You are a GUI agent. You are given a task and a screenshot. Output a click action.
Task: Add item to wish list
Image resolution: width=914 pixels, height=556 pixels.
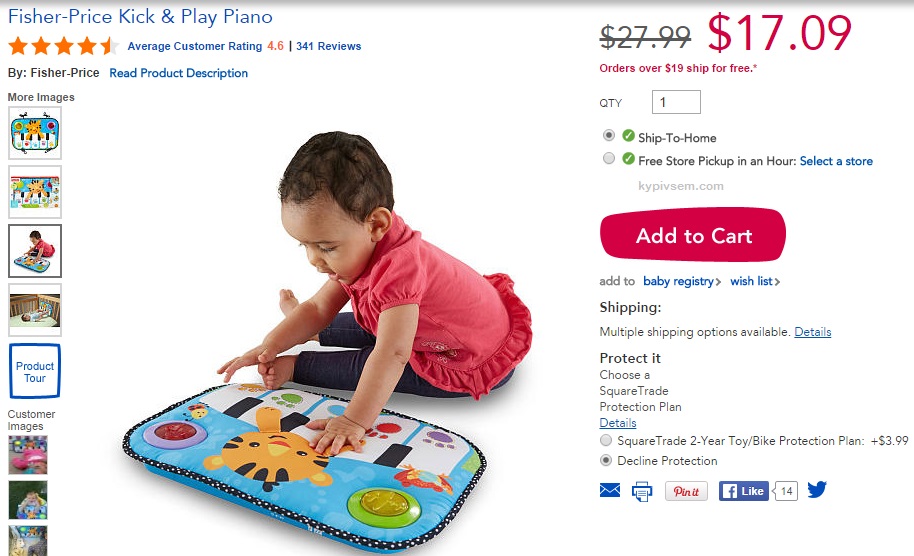click(755, 281)
